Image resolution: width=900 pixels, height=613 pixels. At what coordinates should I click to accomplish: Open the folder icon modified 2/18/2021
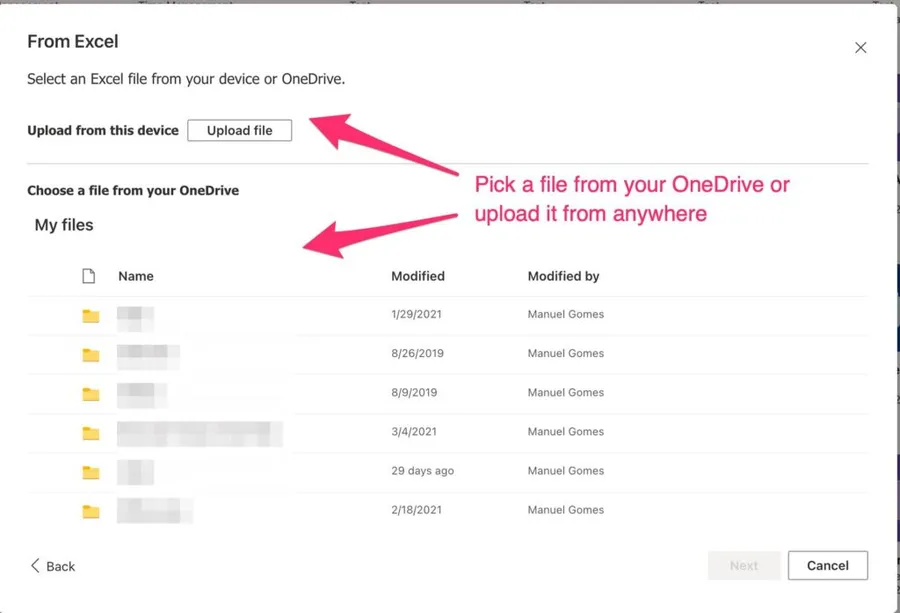pos(91,511)
